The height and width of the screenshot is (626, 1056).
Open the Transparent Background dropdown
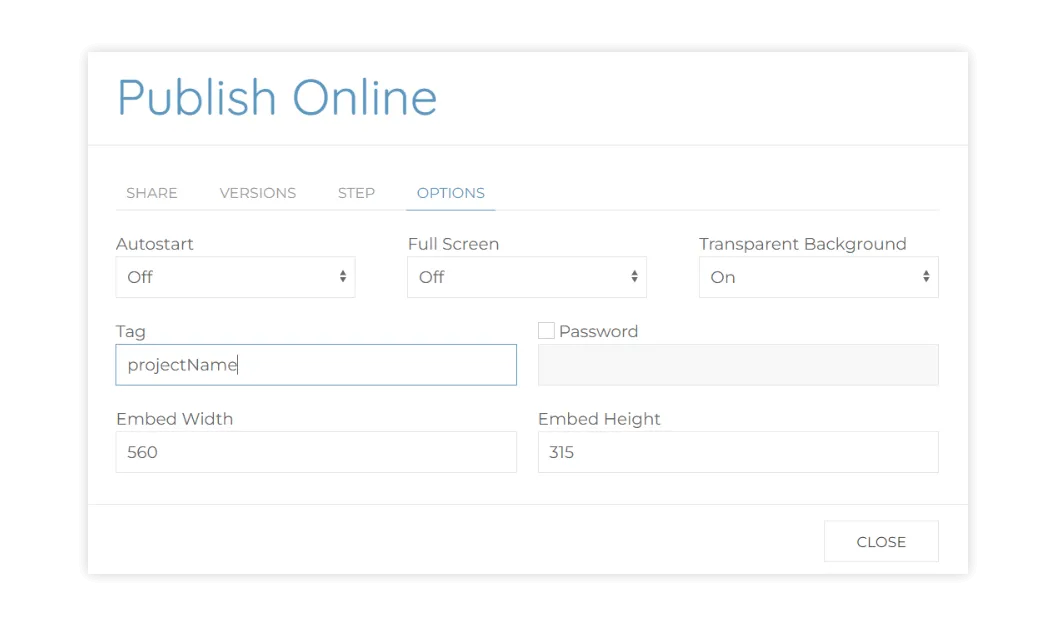[x=818, y=277]
